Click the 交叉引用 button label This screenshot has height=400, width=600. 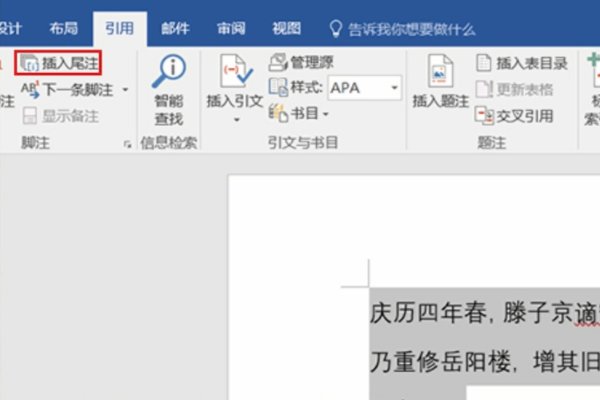point(525,116)
